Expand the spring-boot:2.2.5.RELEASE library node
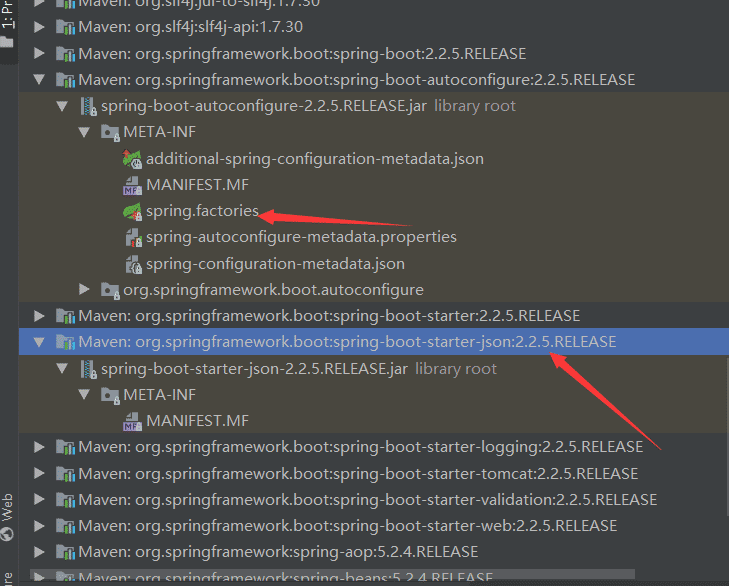Viewport: 729px width, 586px height. pyautogui.click(x=40, y=53)
